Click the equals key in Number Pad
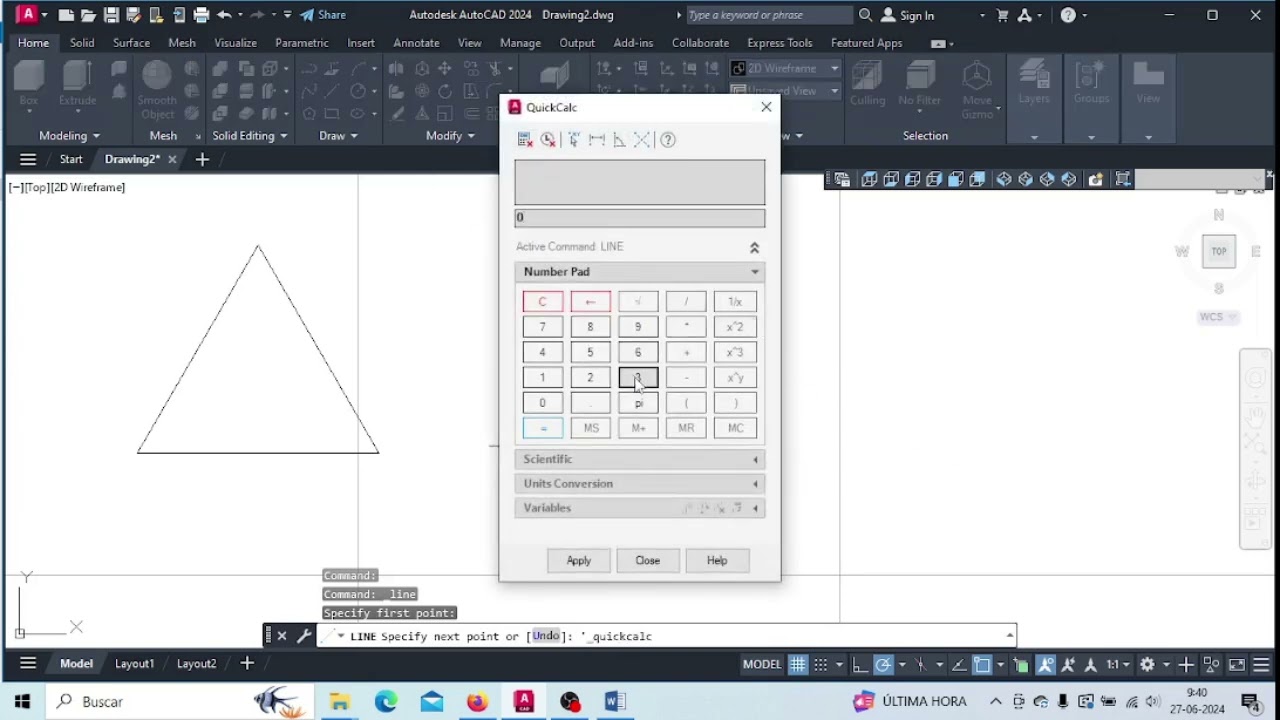Viewport: 1280px width, 720px height. [x=543, y=428]
